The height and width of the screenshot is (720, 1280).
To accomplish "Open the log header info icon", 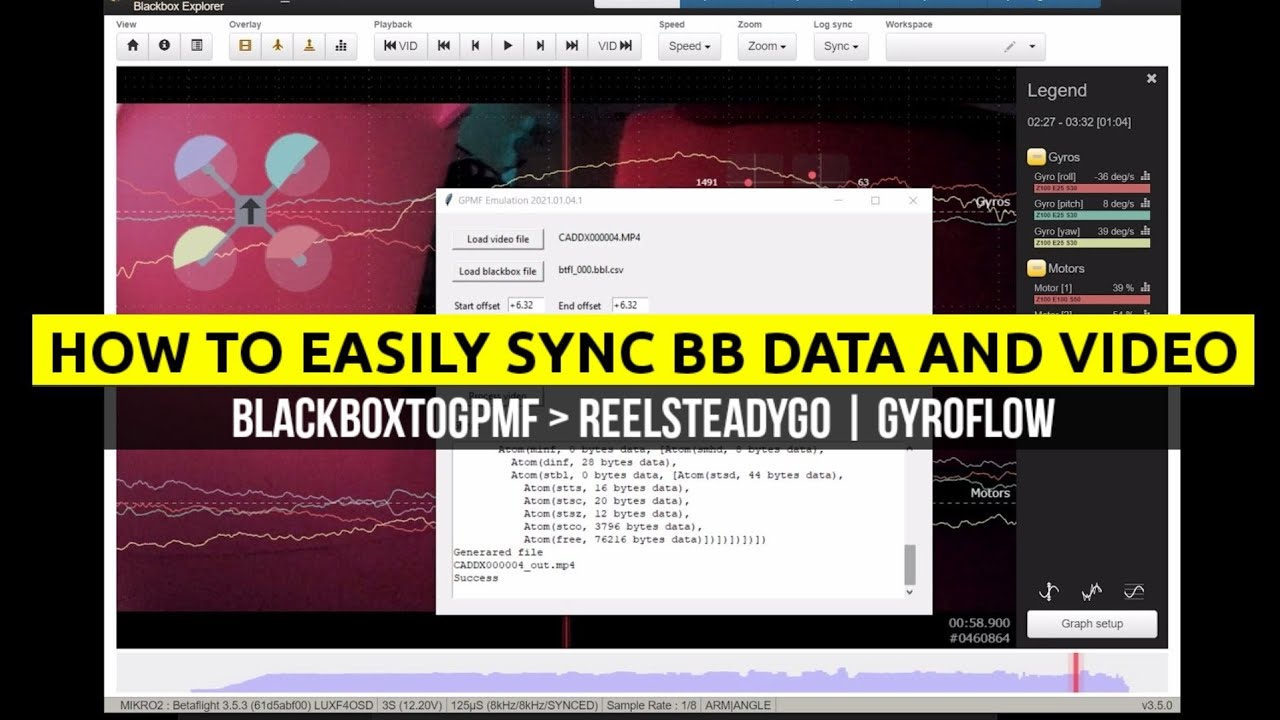I will [164, 46].
